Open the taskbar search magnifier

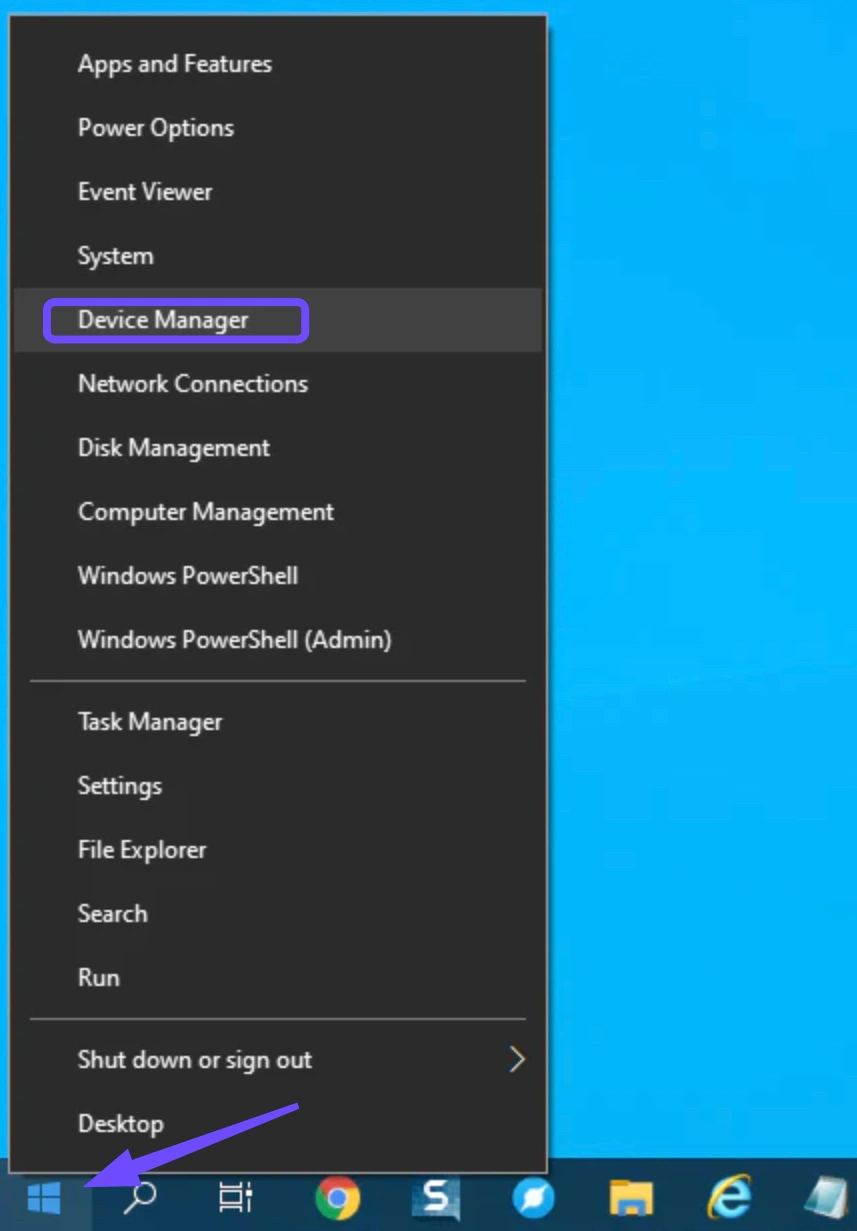tap(140, 1197)
